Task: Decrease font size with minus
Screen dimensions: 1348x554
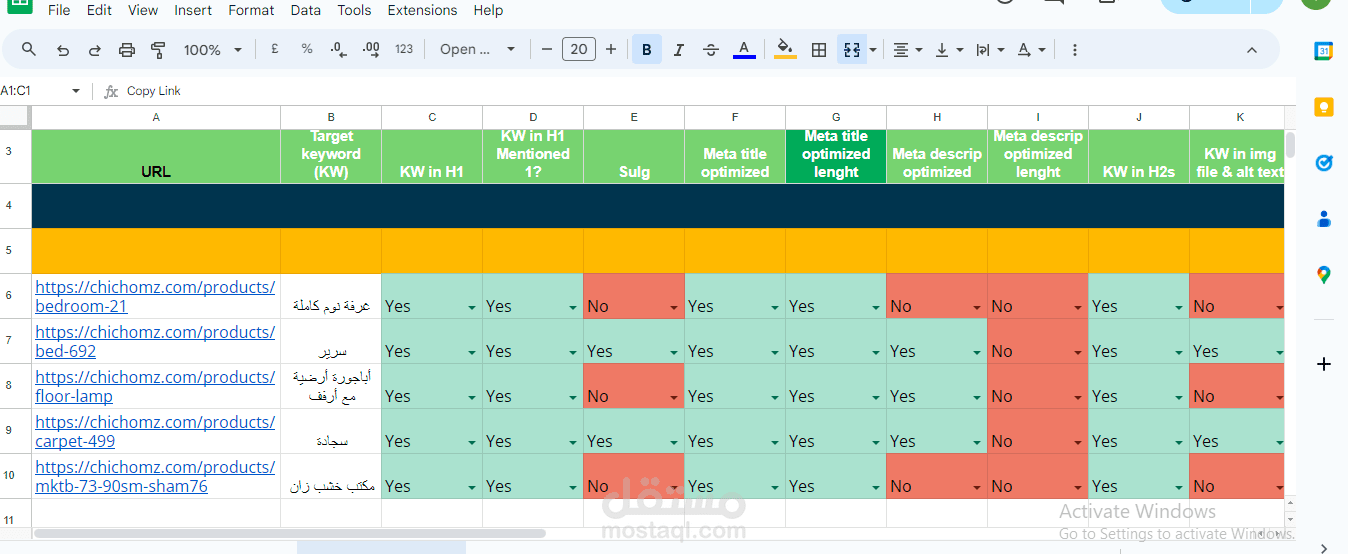Action: pyautogui.click(x=546, y=49)
